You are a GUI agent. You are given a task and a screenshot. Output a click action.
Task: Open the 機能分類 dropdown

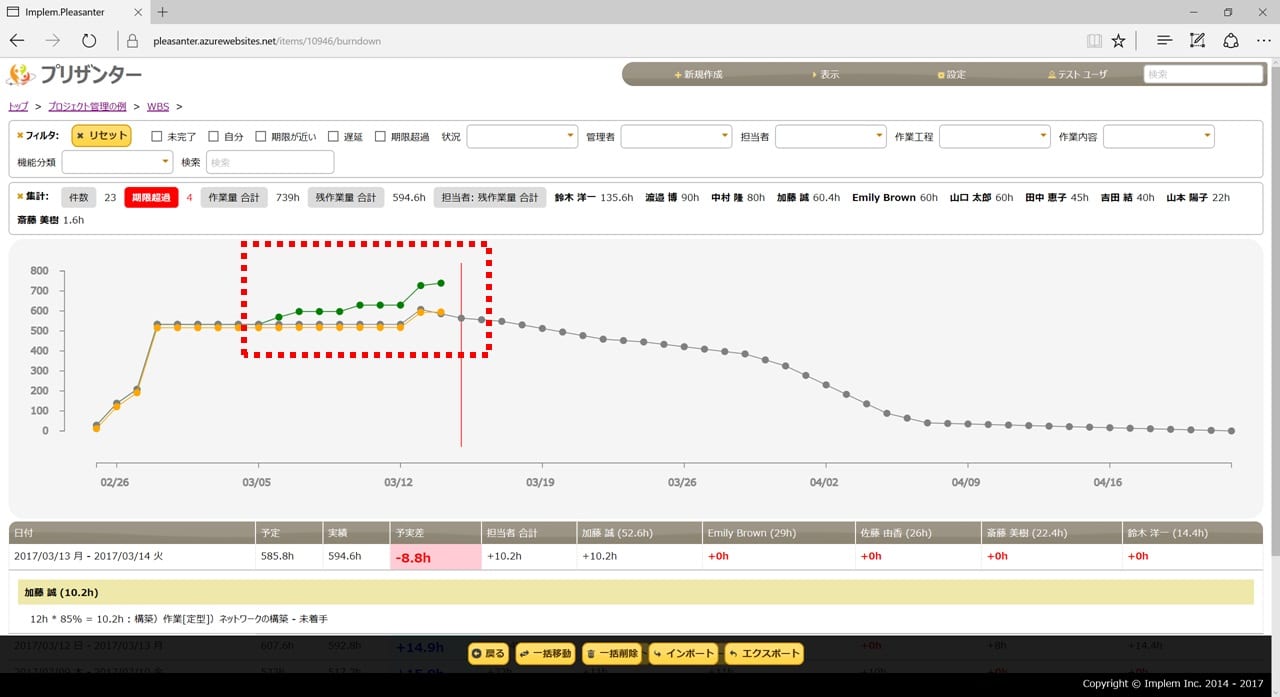point(117,162)
